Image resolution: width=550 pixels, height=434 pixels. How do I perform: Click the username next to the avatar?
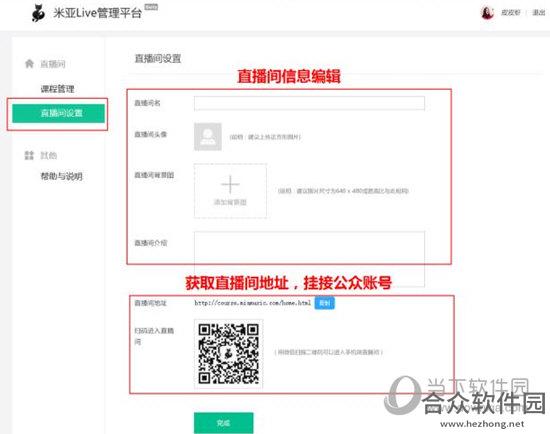pos(510,13)
